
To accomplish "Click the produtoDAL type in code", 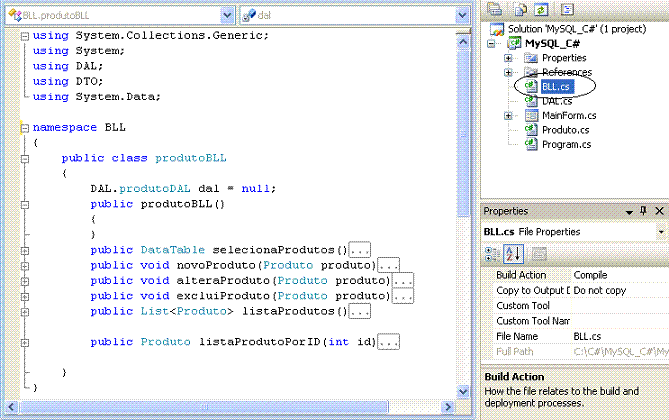I will coord(154,189).
